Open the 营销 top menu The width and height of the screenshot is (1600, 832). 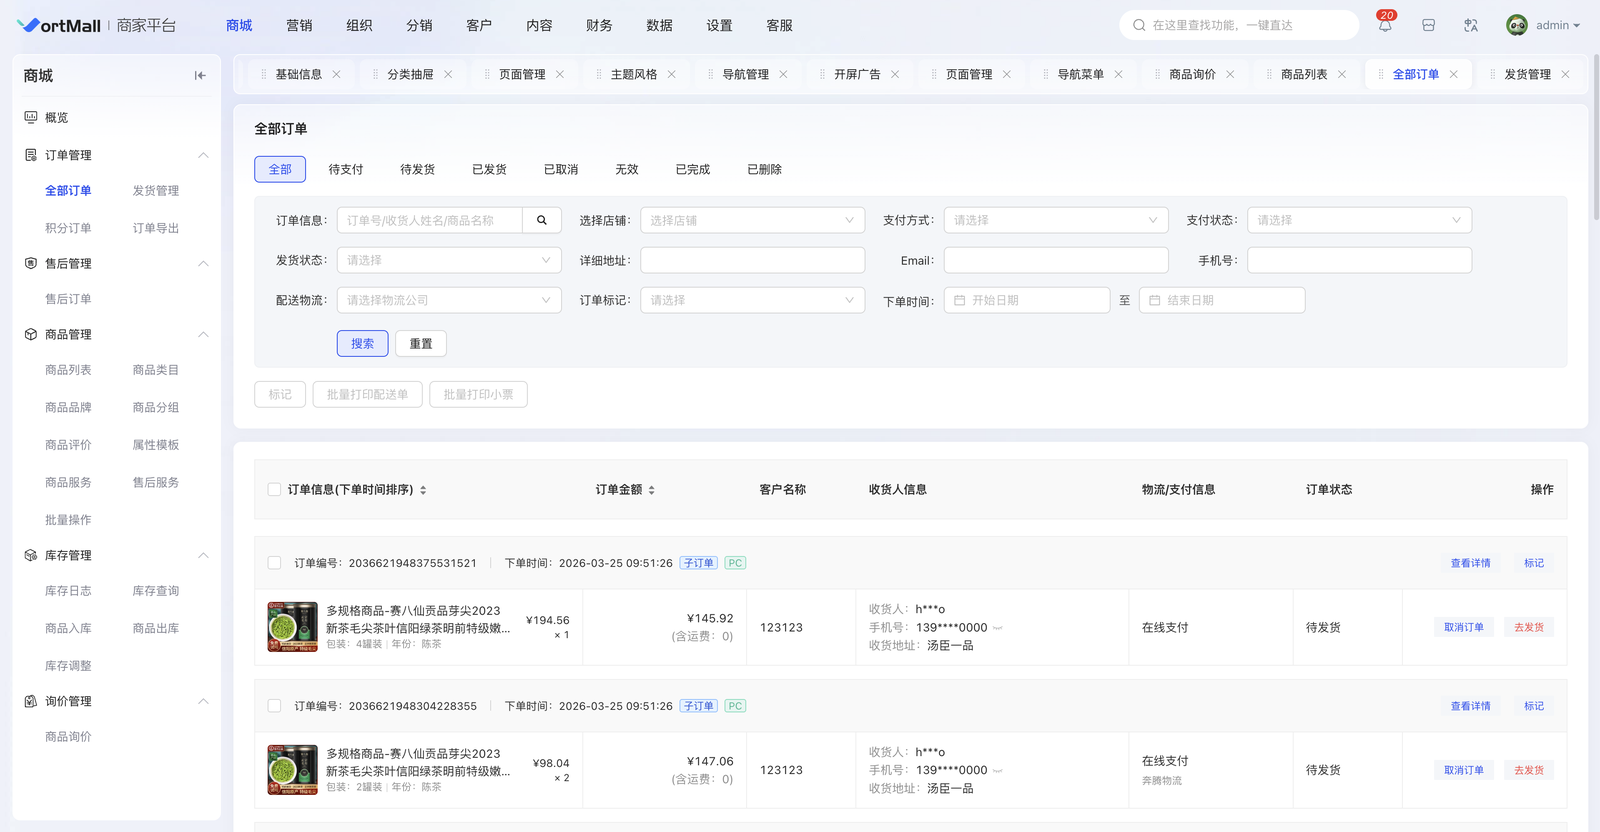[x=299, y=26]
